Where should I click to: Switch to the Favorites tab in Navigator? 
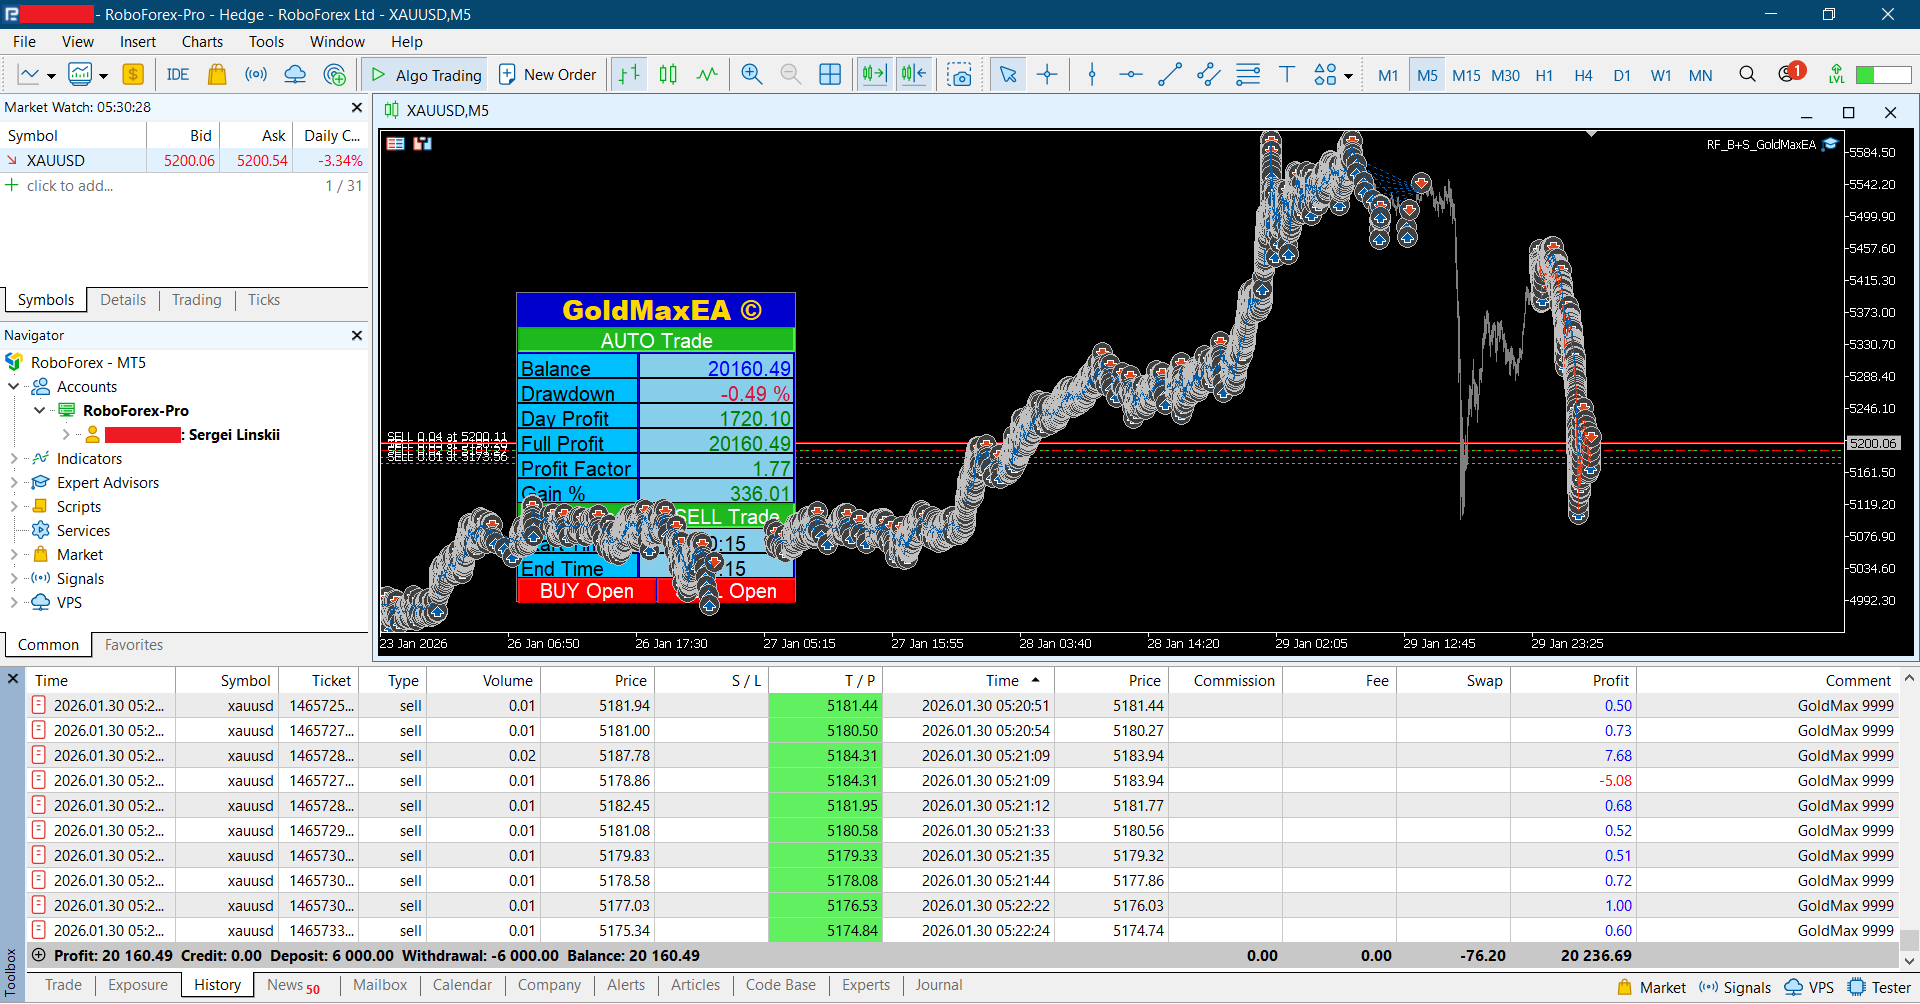coord(134,645)
